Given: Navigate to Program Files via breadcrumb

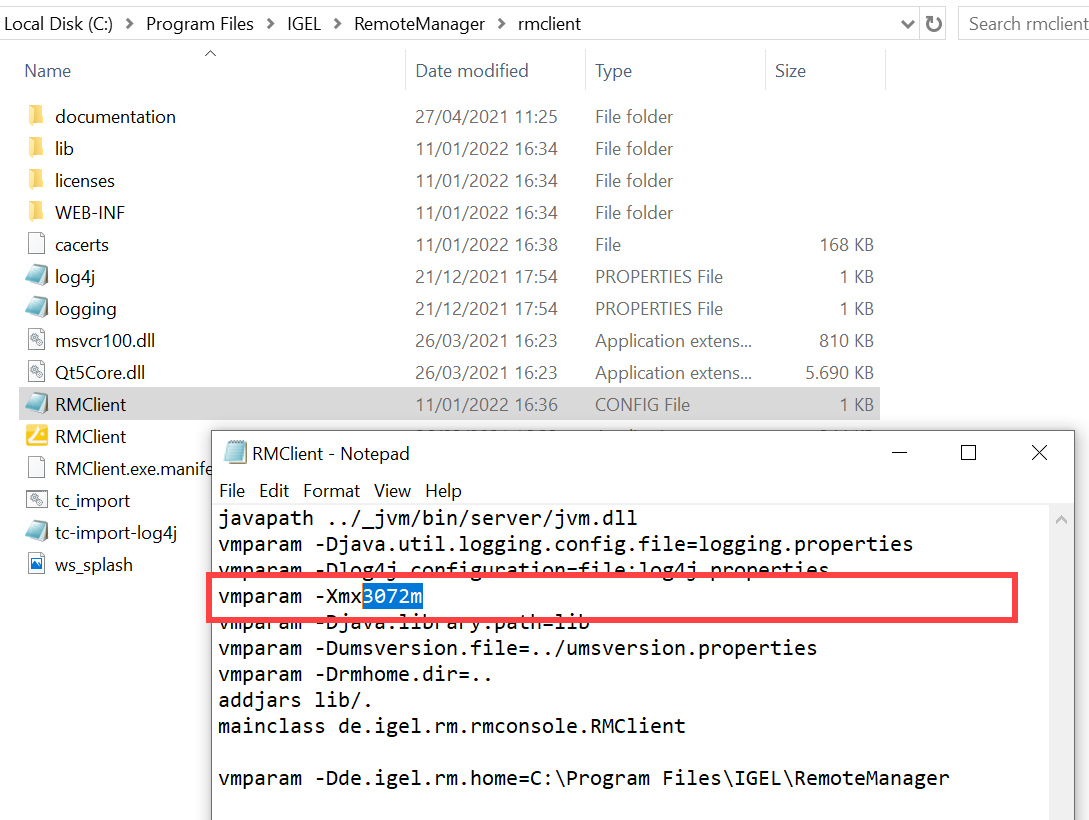Looking at the screenshot, I should pyautogui.click(x=200, y=23).
